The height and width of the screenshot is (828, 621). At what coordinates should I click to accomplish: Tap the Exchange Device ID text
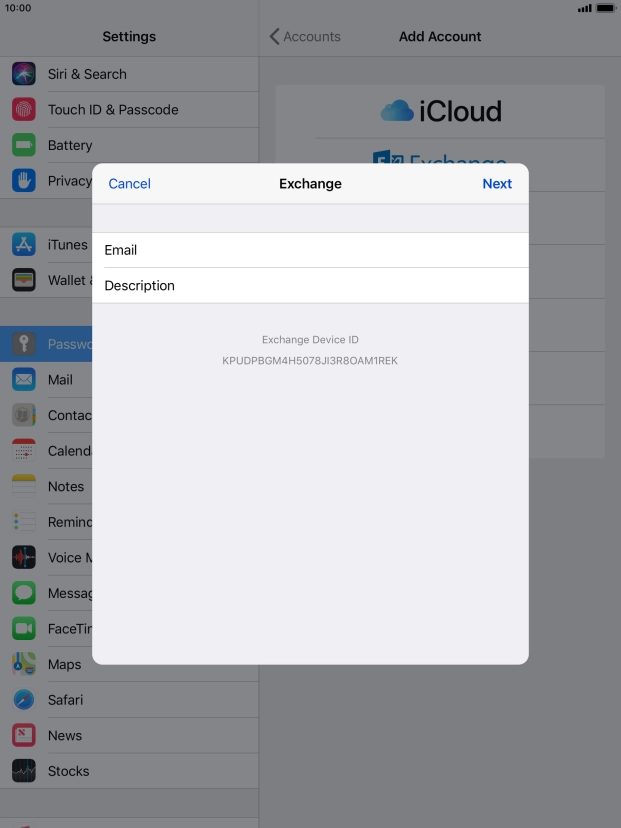tap(310, 360)
